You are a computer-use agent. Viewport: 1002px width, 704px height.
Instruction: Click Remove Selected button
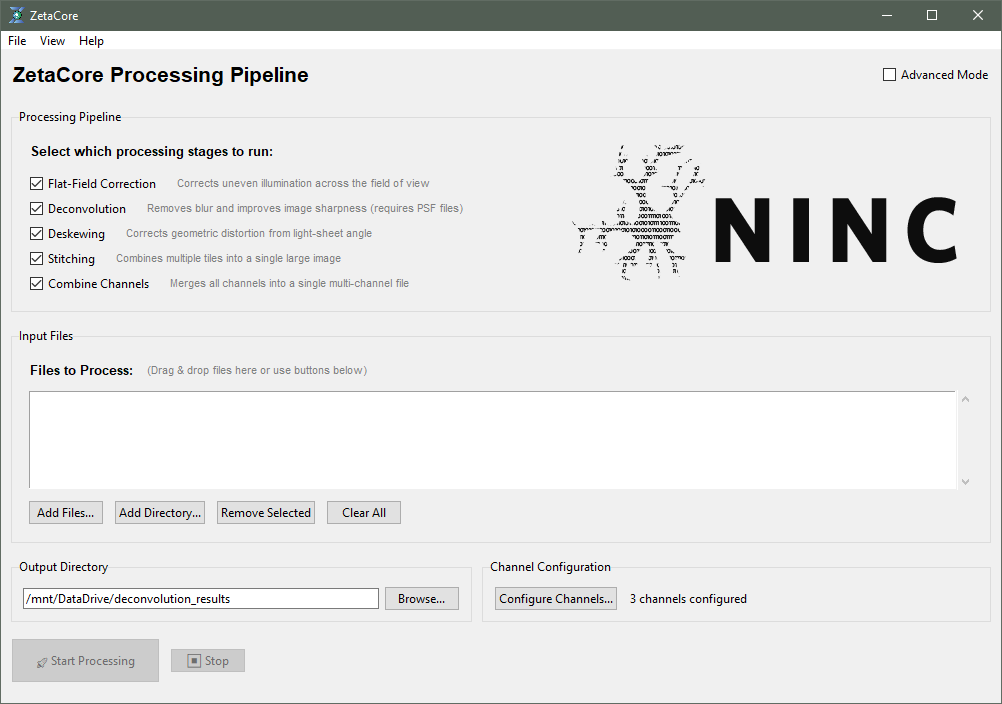point(266,513)
